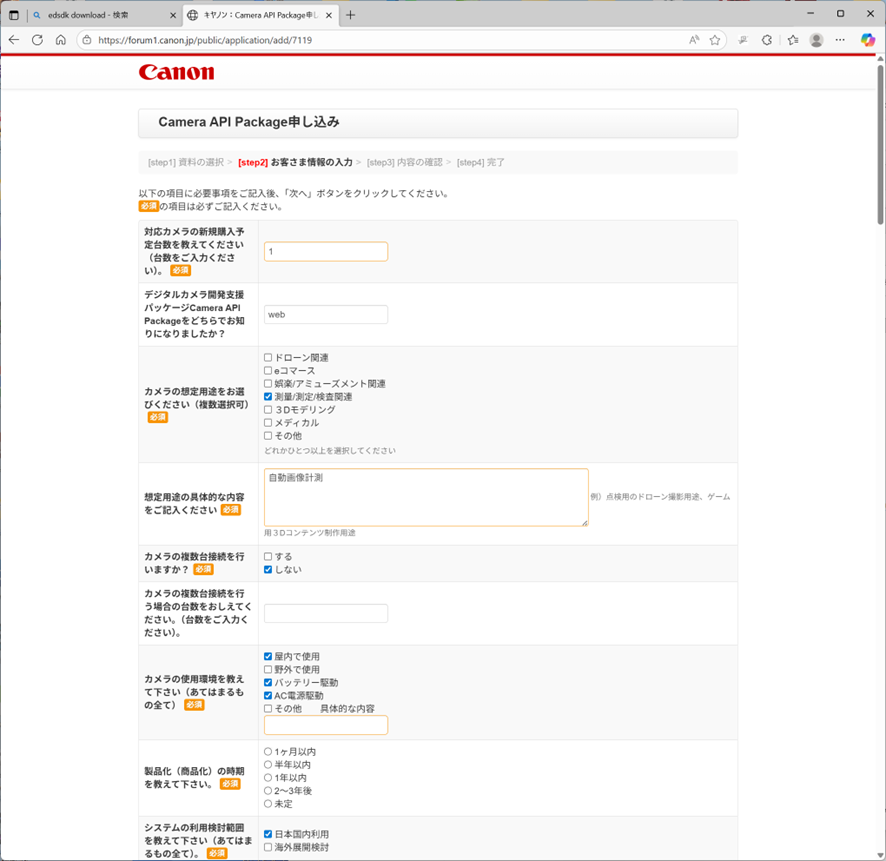Open the Copilot icon in toolbar
This screenshot has width=886, height=861.
pos(867,40)
